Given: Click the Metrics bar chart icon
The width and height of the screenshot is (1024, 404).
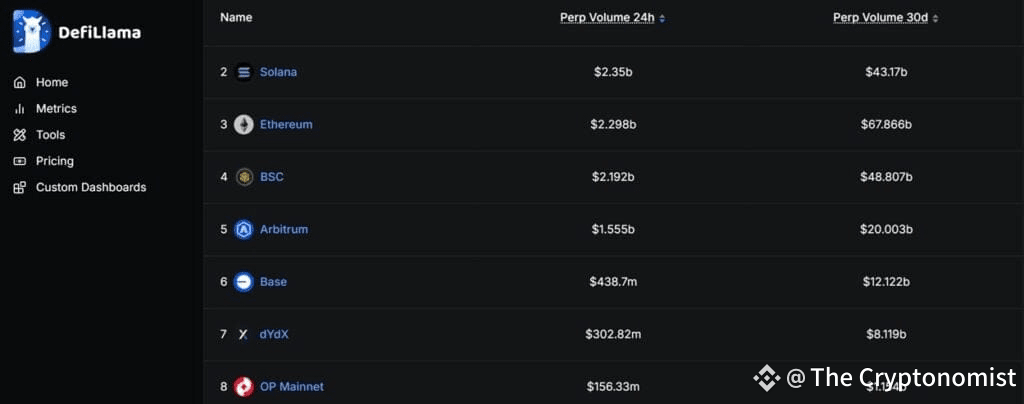Looking at the screenshot, I should [x=20, y=109].
